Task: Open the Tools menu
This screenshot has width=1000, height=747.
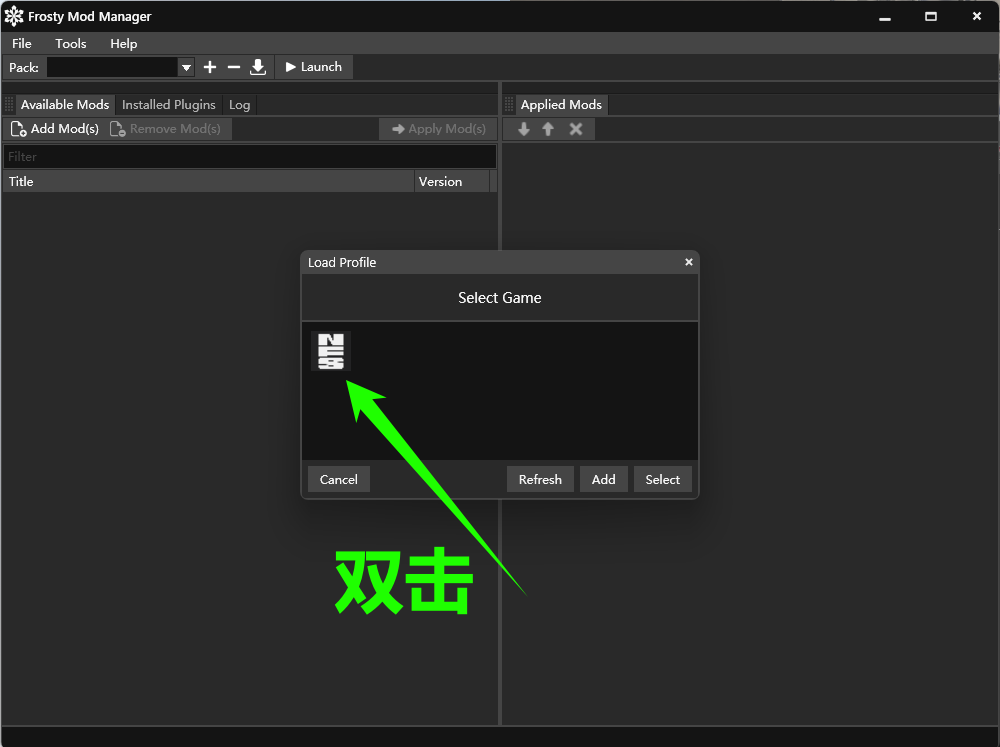Action: [71, 43]
